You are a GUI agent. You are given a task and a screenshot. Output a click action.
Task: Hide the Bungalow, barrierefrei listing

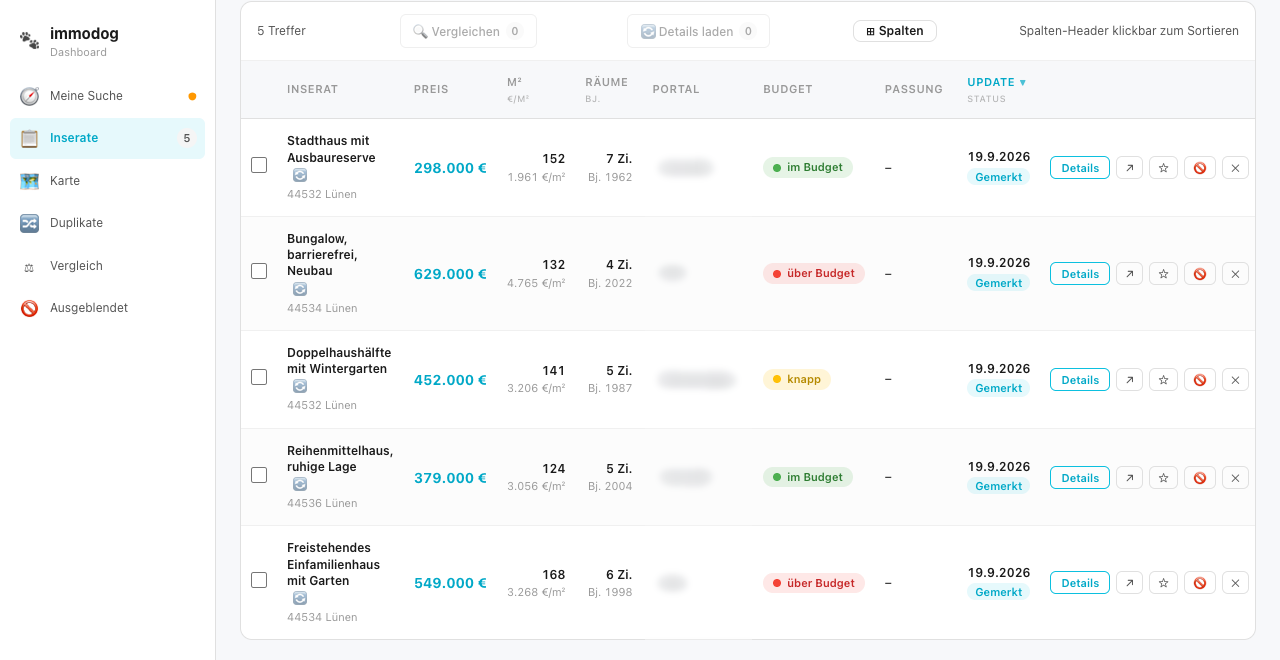tap(1200, 274)
